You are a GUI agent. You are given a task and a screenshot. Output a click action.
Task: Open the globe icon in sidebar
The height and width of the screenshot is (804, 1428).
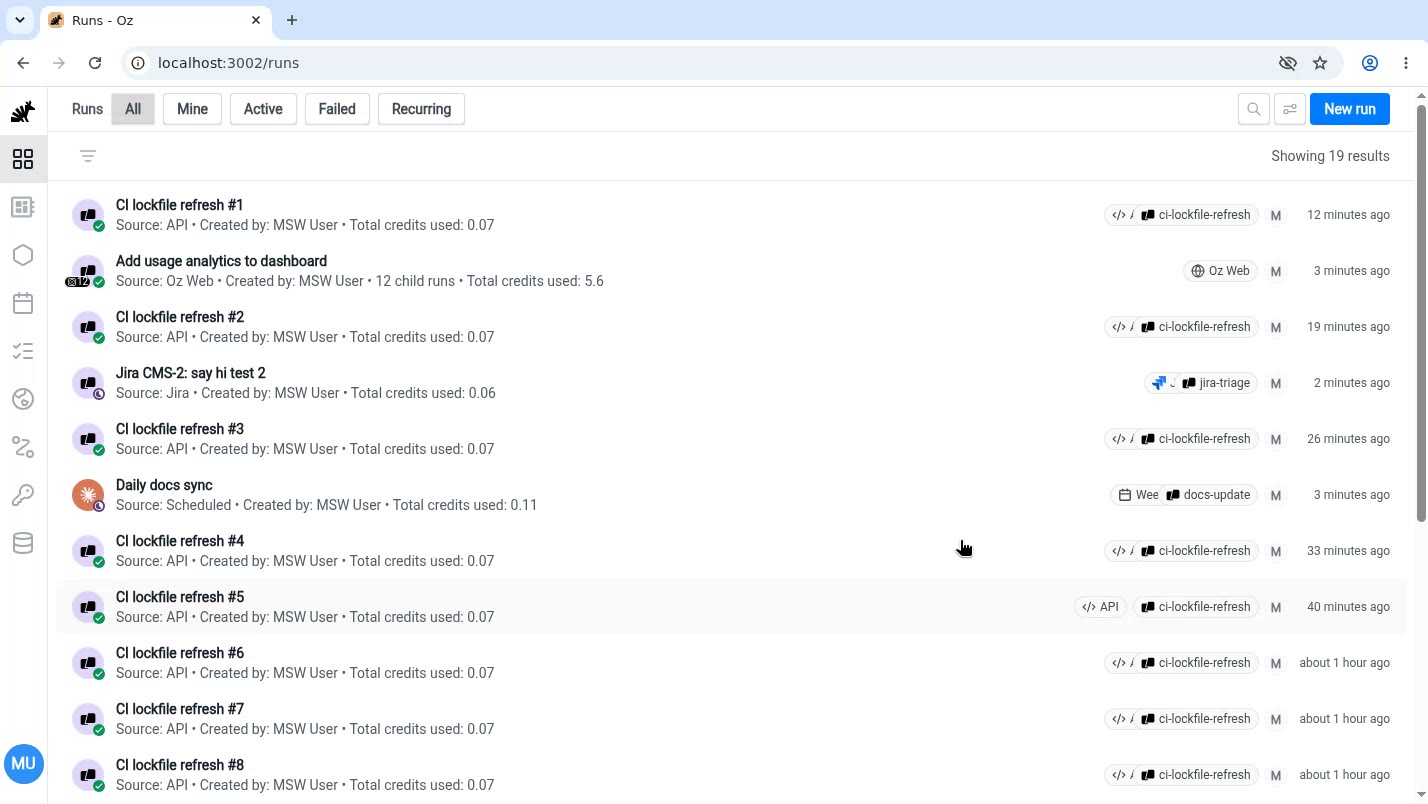pos(23,399)
